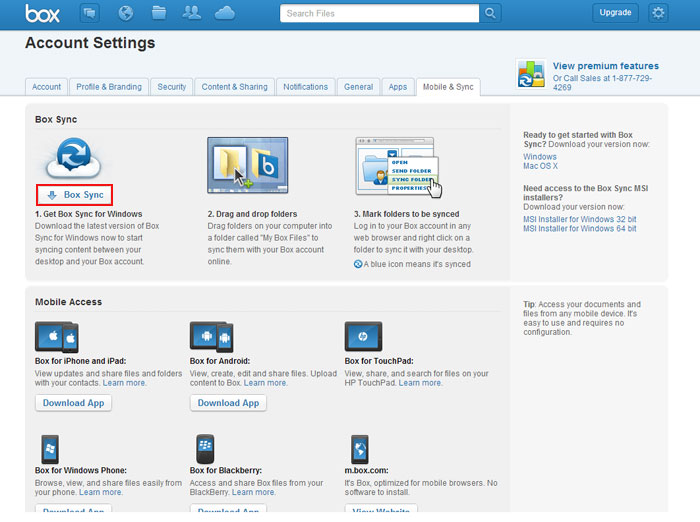Image resolution: width=700 pixels, height=522 pixels.
Task: Click the mark folders to sync image
Action: click(399, 167)
